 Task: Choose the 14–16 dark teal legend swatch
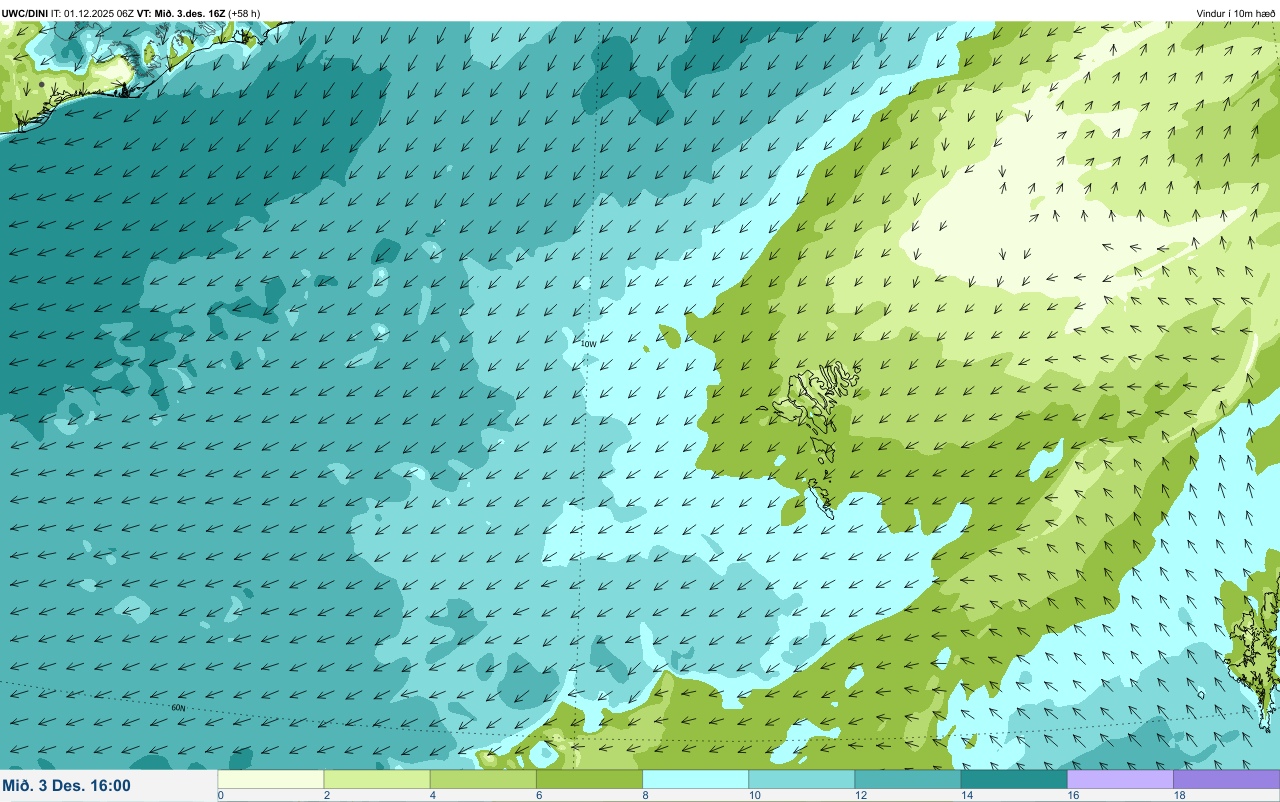tap(1014, 779)
